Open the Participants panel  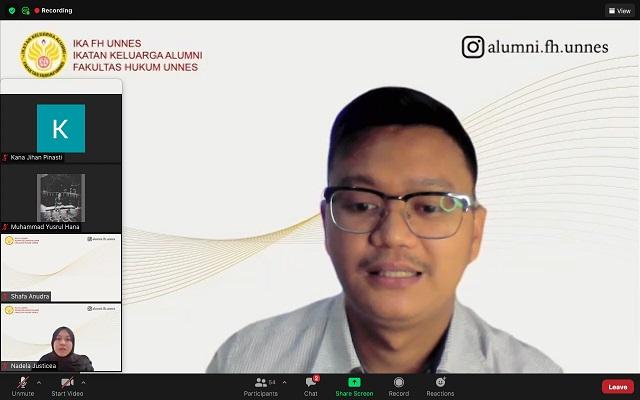[260, 383]
